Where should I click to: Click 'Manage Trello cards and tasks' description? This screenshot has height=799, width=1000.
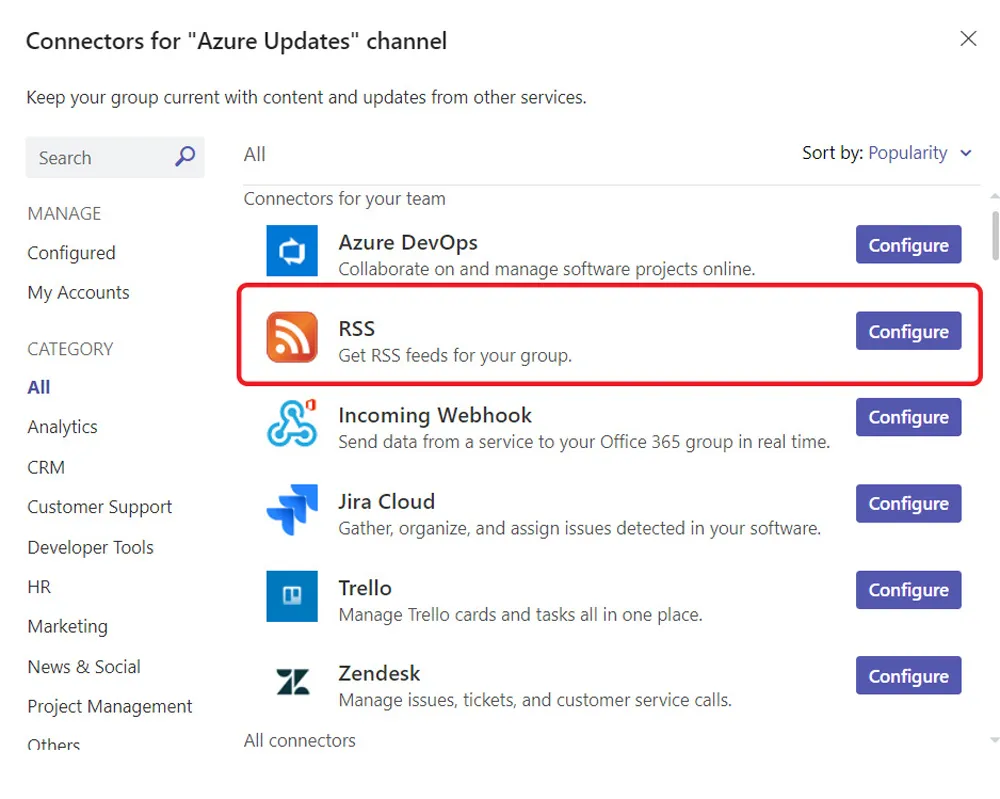pos(520,615)
